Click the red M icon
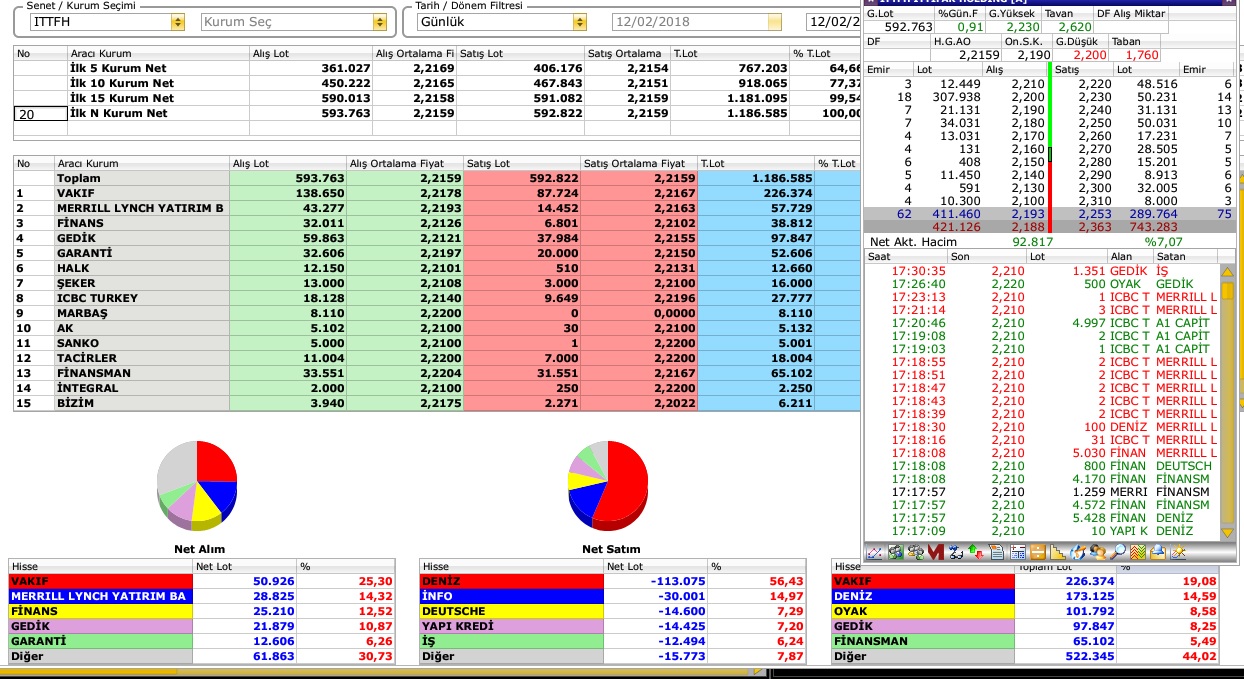Image resolution: width=1244 pixels, height=679 pixels. click(936, 552)
